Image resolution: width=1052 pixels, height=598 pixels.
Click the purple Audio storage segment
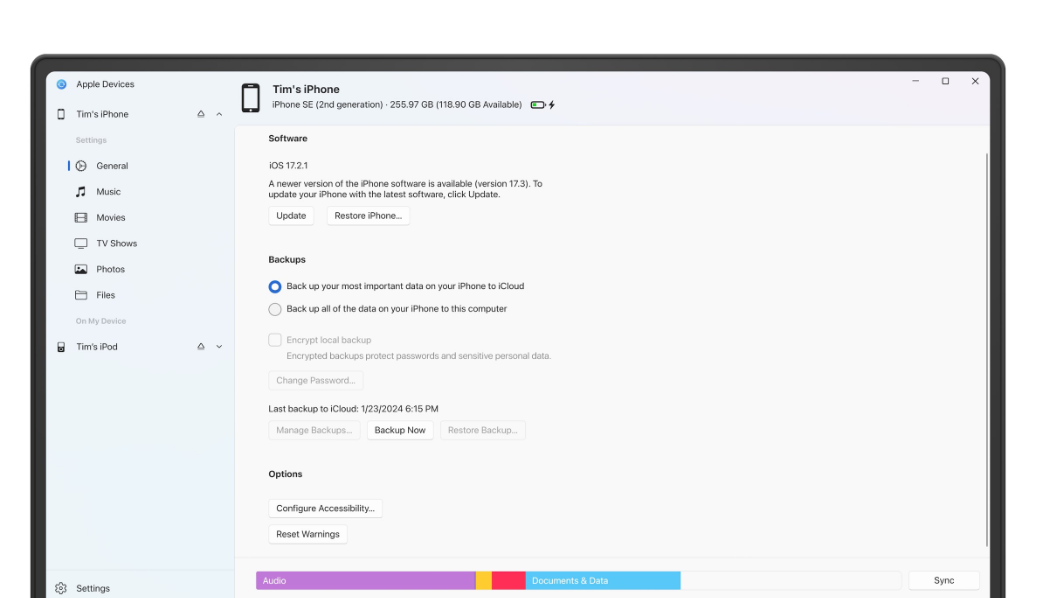(x=366, y=581)
